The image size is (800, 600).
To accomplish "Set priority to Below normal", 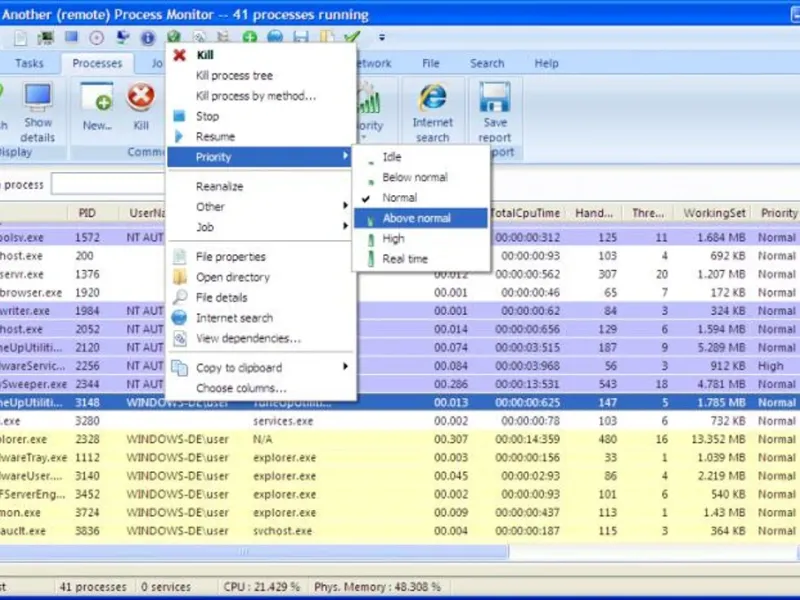I will (421, 178).
